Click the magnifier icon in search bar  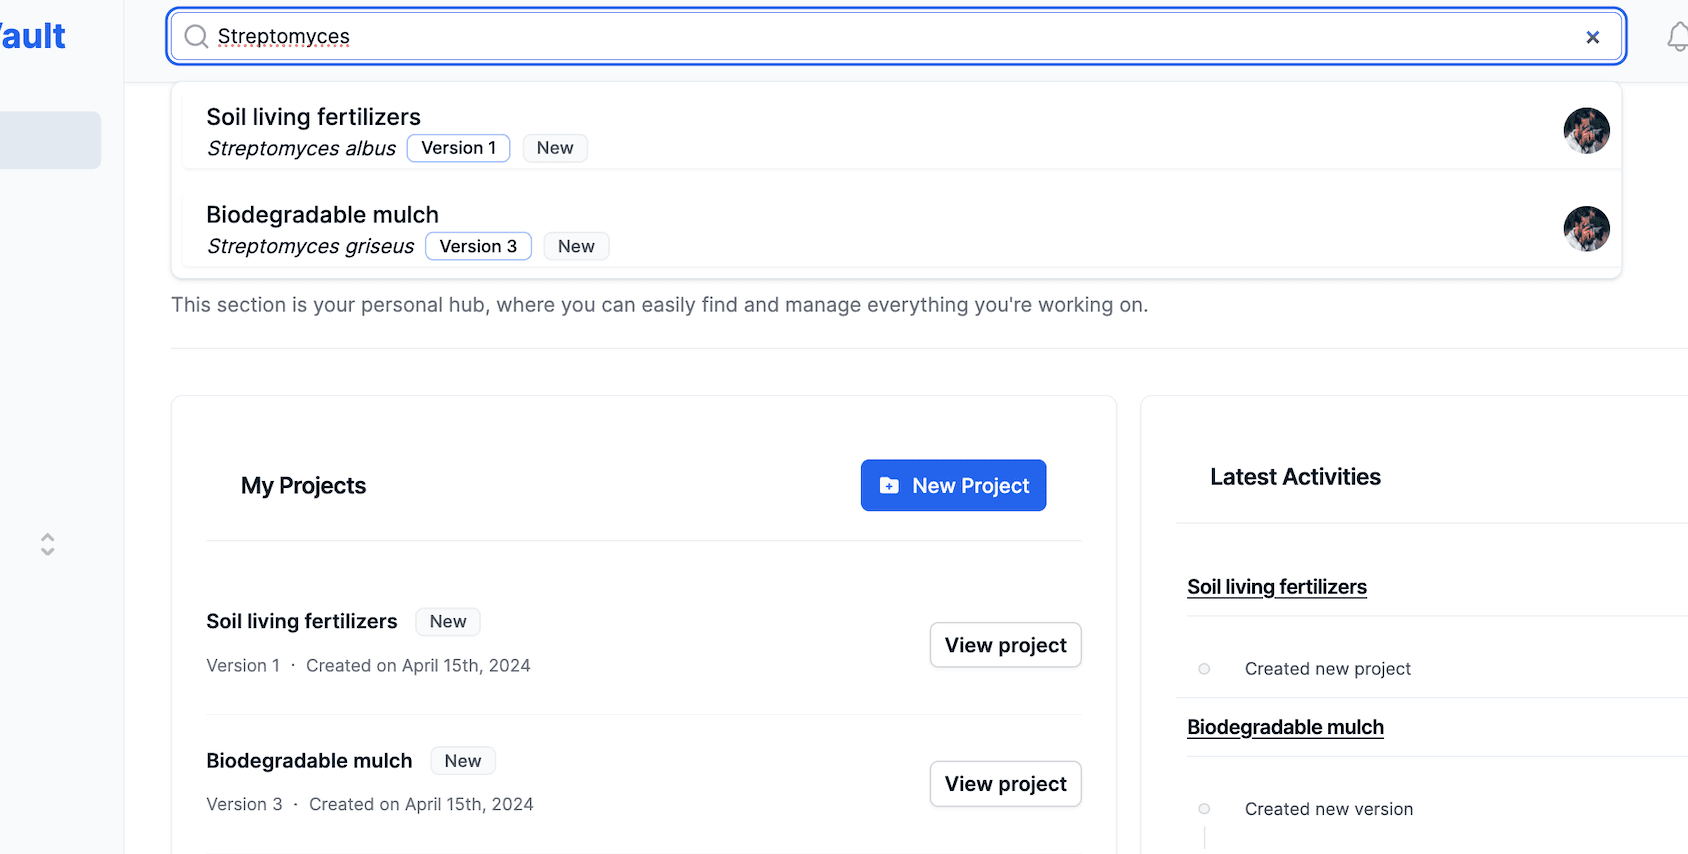click(x=196, y=37)
